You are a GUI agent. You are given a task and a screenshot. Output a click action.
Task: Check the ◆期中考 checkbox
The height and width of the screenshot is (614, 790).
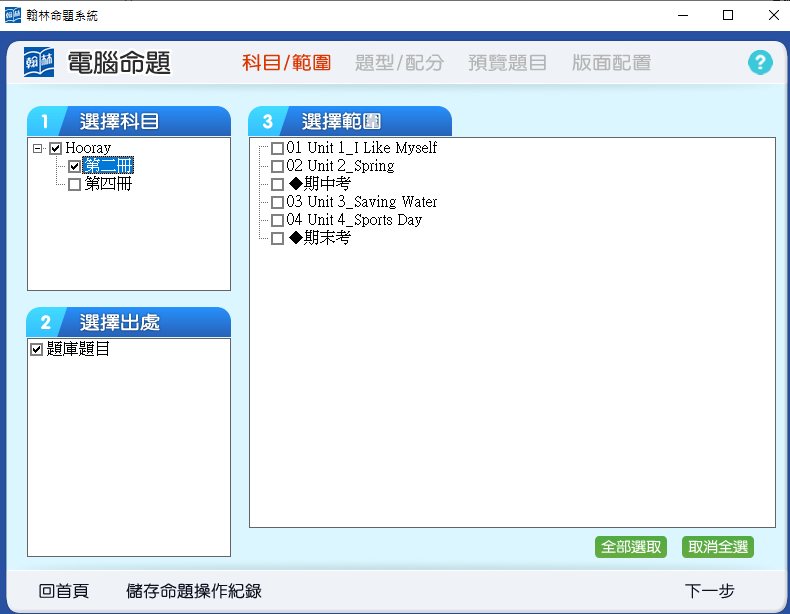pos(277,184)
